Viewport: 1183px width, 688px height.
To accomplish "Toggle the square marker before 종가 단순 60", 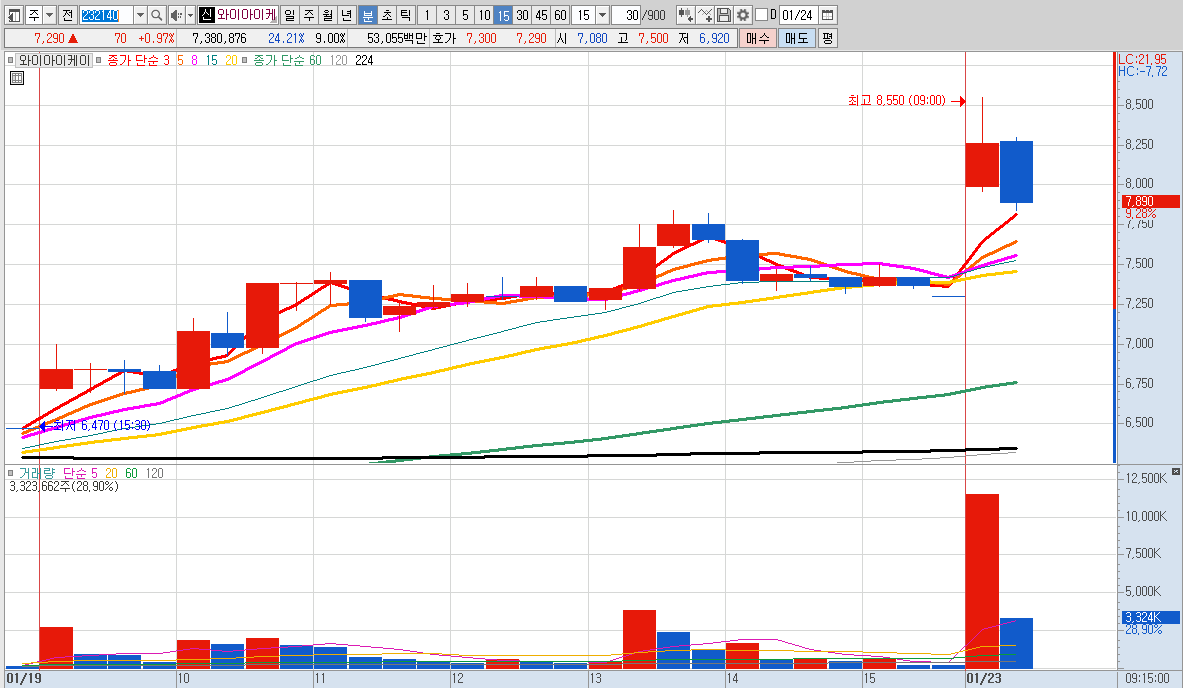I will coord(244,60).
